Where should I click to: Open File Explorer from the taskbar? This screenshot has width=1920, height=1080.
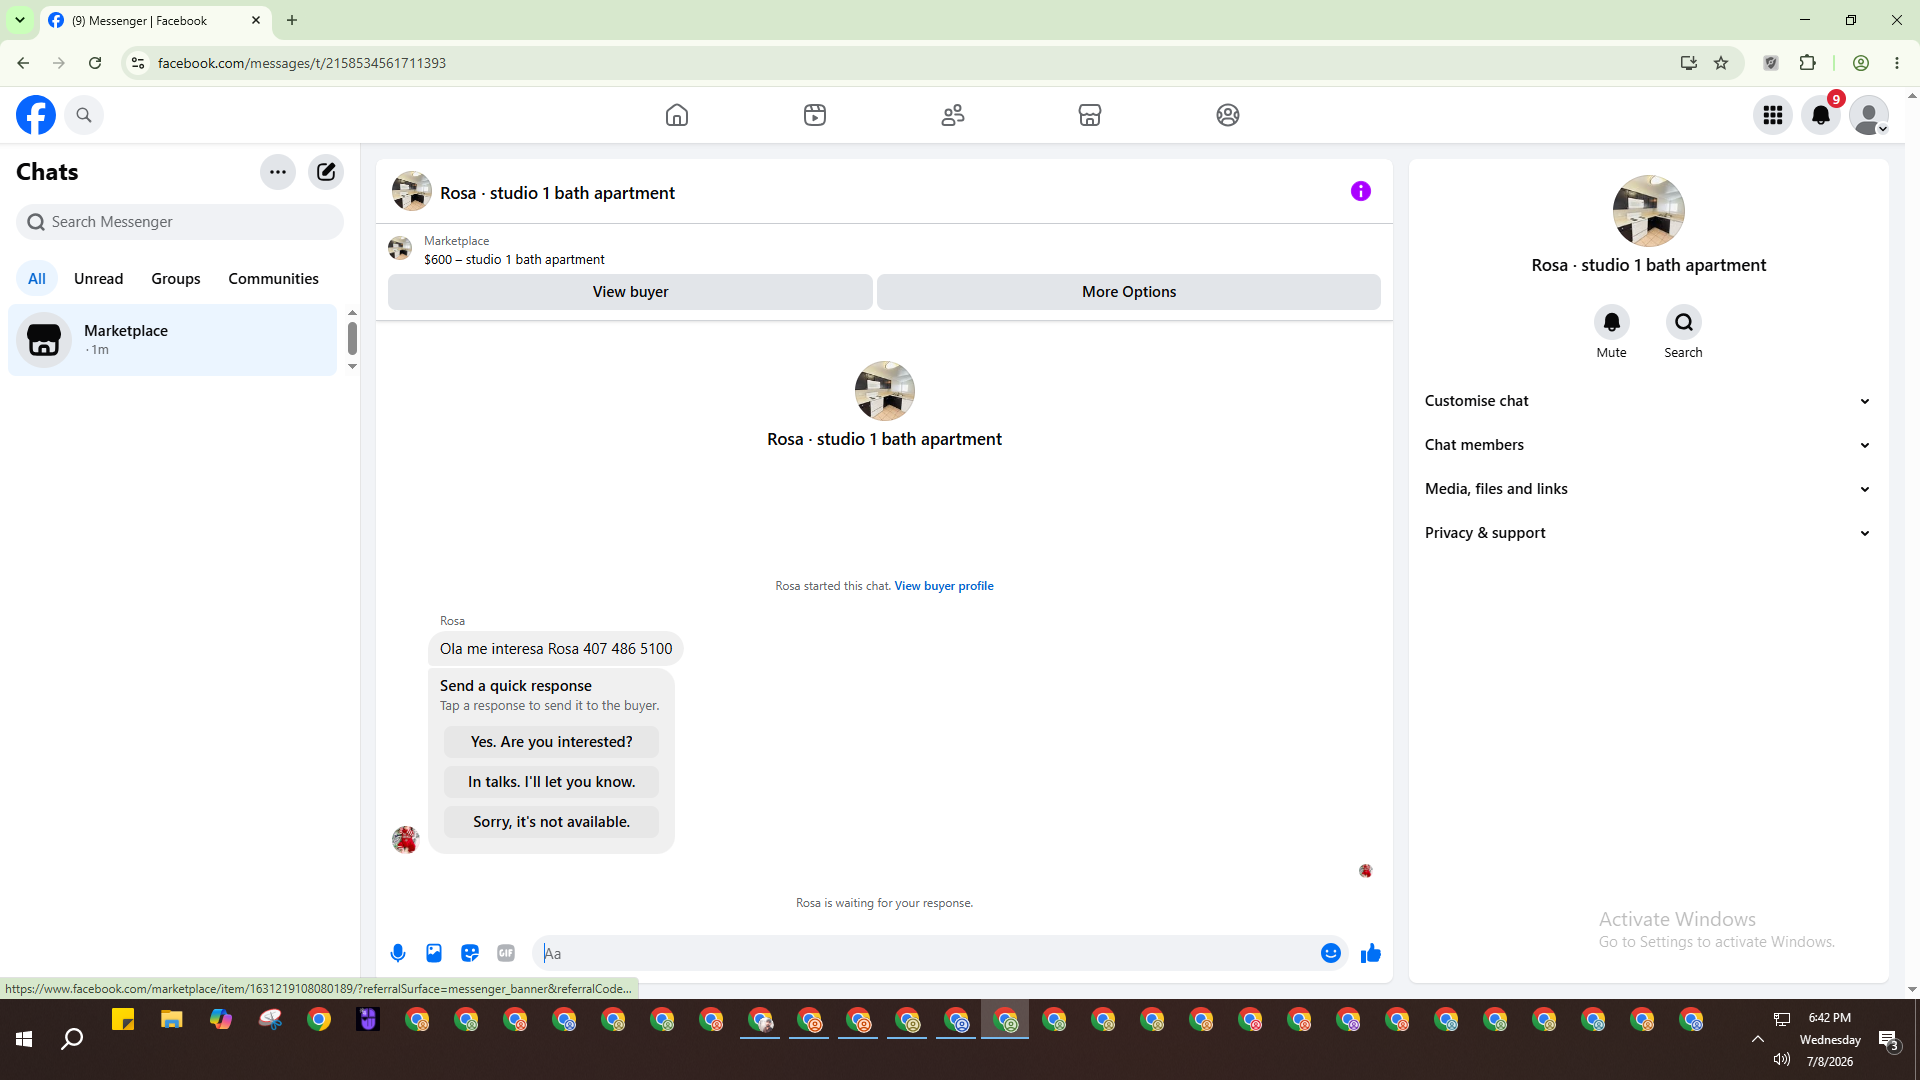(172, 1020)
